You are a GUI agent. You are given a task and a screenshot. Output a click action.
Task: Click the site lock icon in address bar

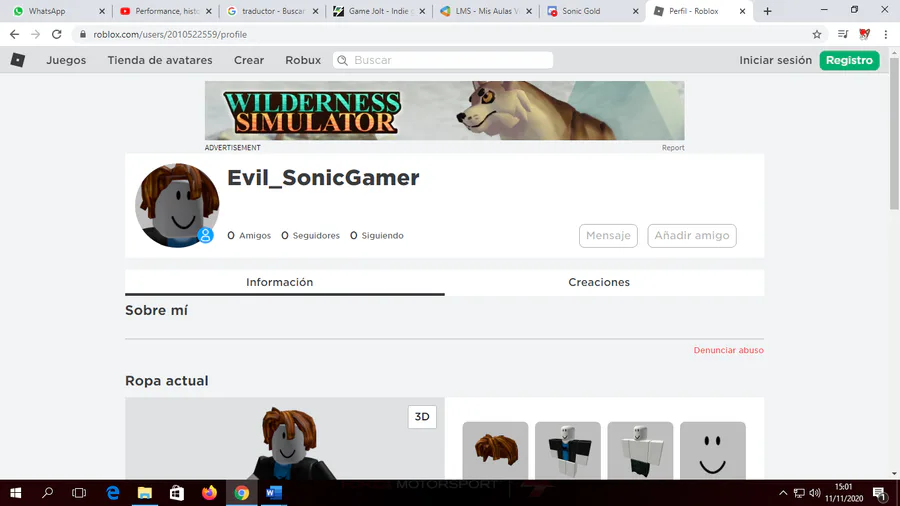(83, 34)
